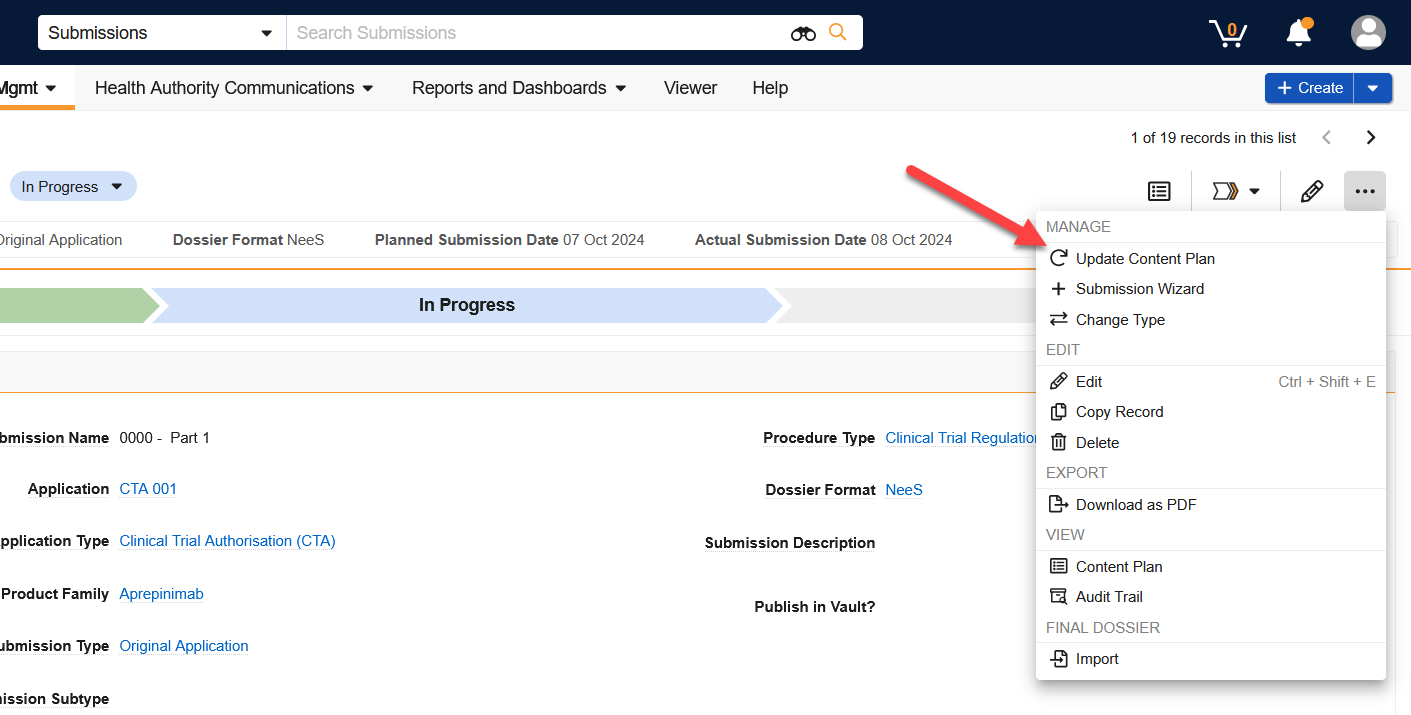Open the advanced search binoculars icon
Image resolution: width=1411 pixels, height=715 pixels.
coord(803,33)
